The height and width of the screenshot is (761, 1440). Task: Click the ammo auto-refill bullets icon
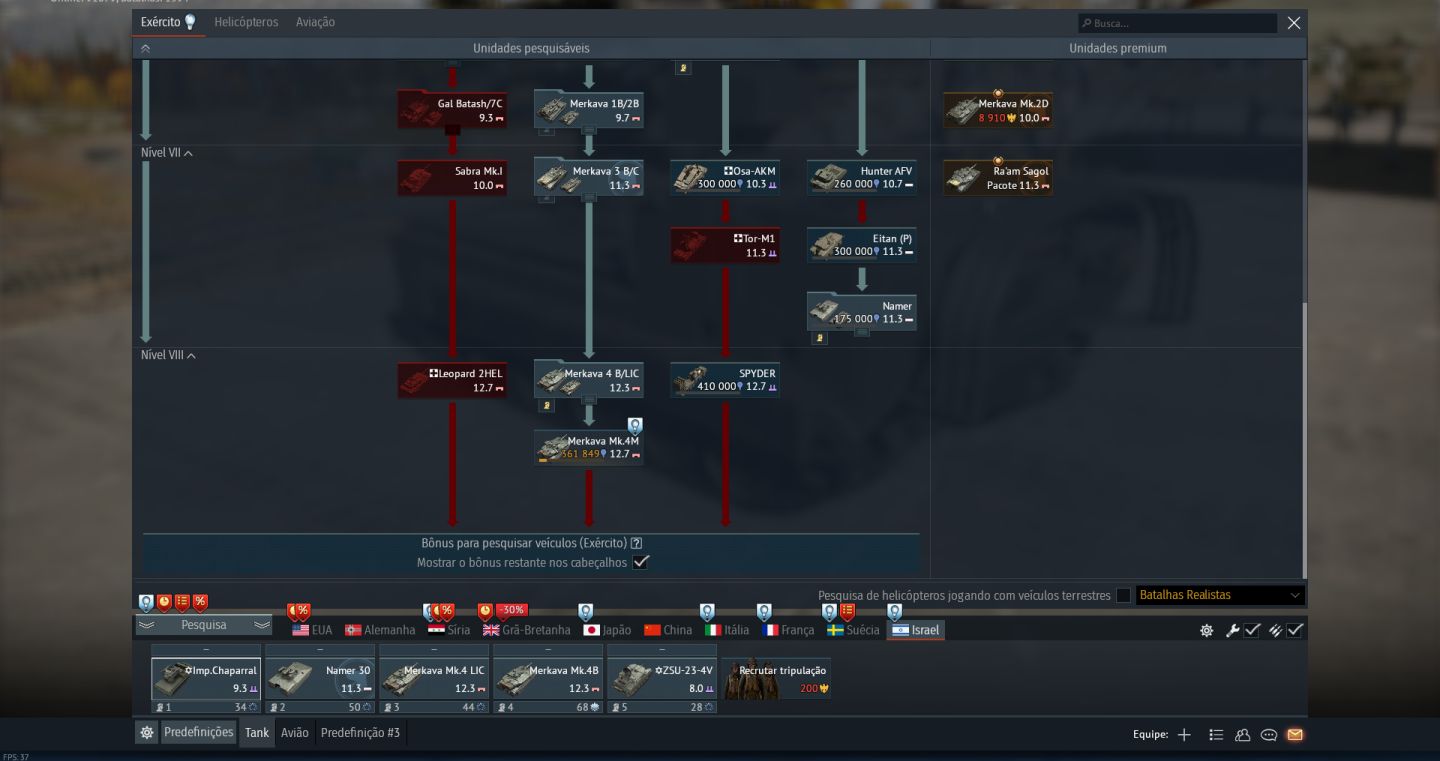1275,631
